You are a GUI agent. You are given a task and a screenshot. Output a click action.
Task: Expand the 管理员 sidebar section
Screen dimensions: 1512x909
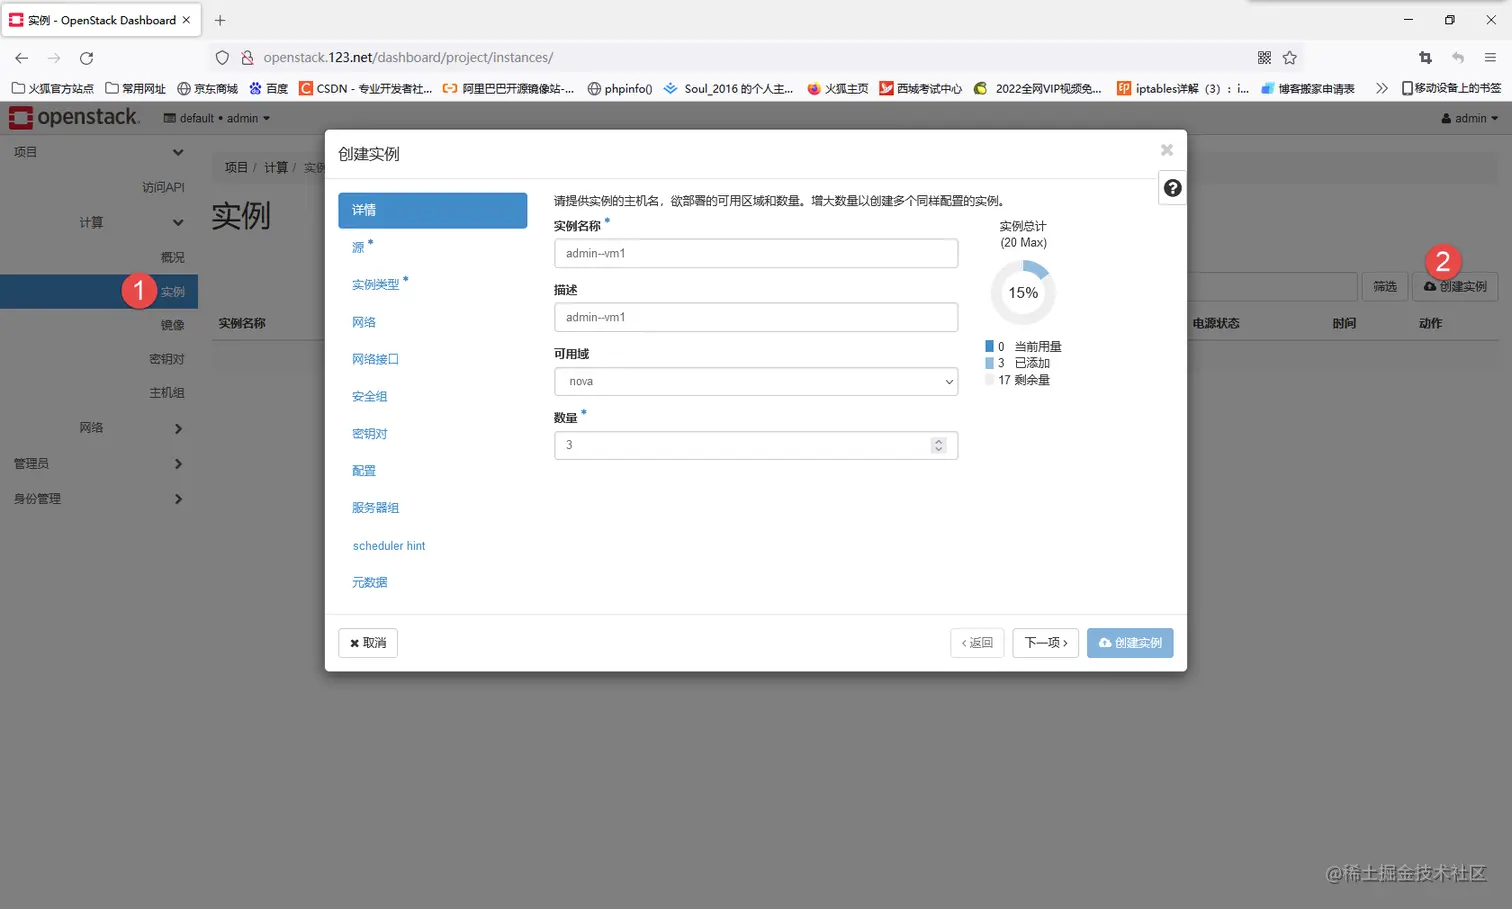click(x=99, y=464)
